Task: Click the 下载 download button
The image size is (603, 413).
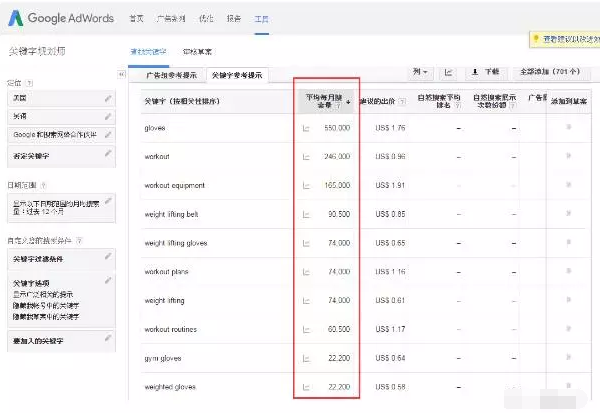Action: coord(485,73)
